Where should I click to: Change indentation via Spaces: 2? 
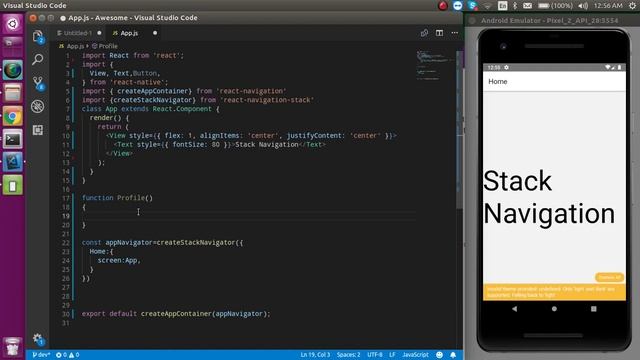[348, 355]
